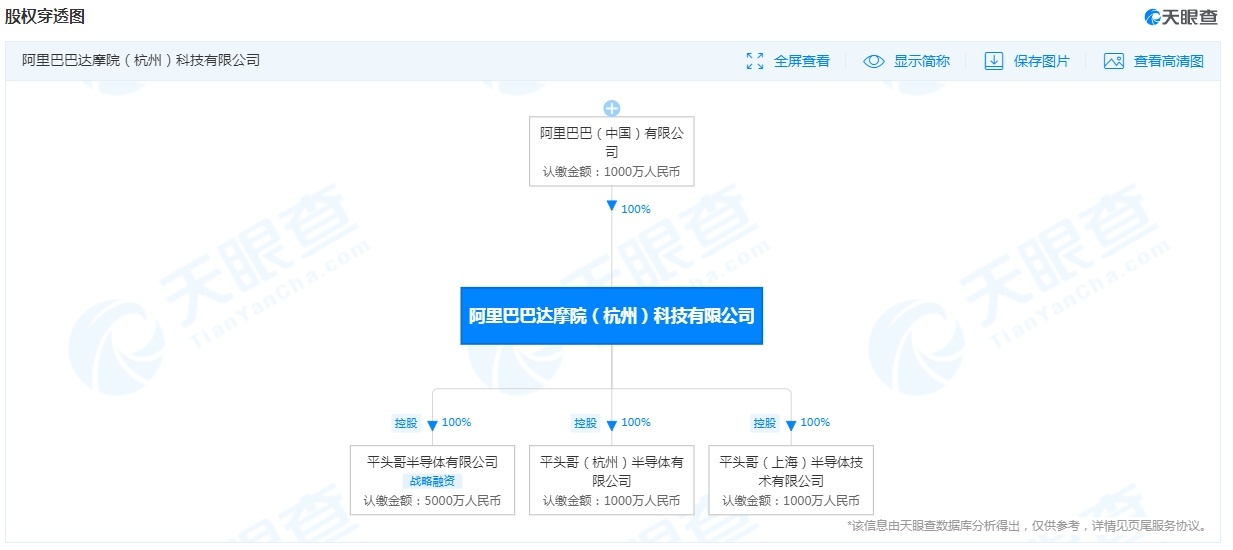Click central 阿里巴巴达摩院（杭州）科技有限公司 node
1233x550 pixels.
click(611, 316)
